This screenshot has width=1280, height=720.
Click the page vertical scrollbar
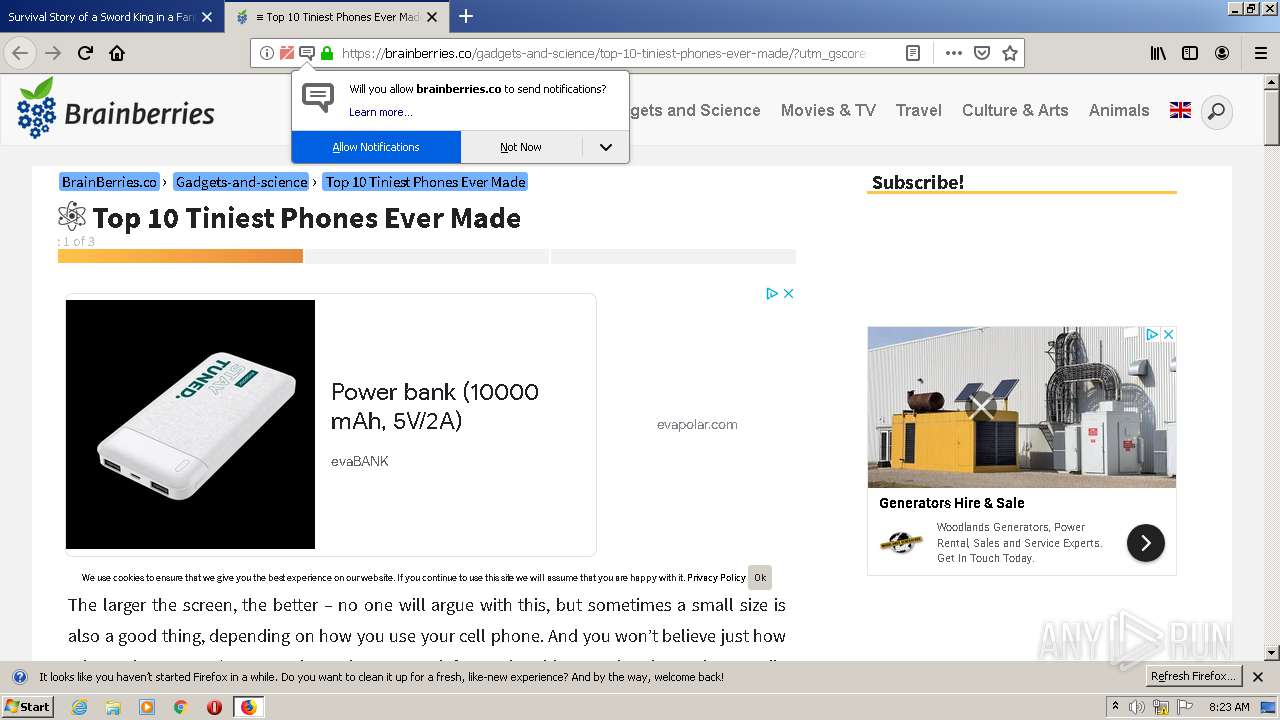(1272, 367)
